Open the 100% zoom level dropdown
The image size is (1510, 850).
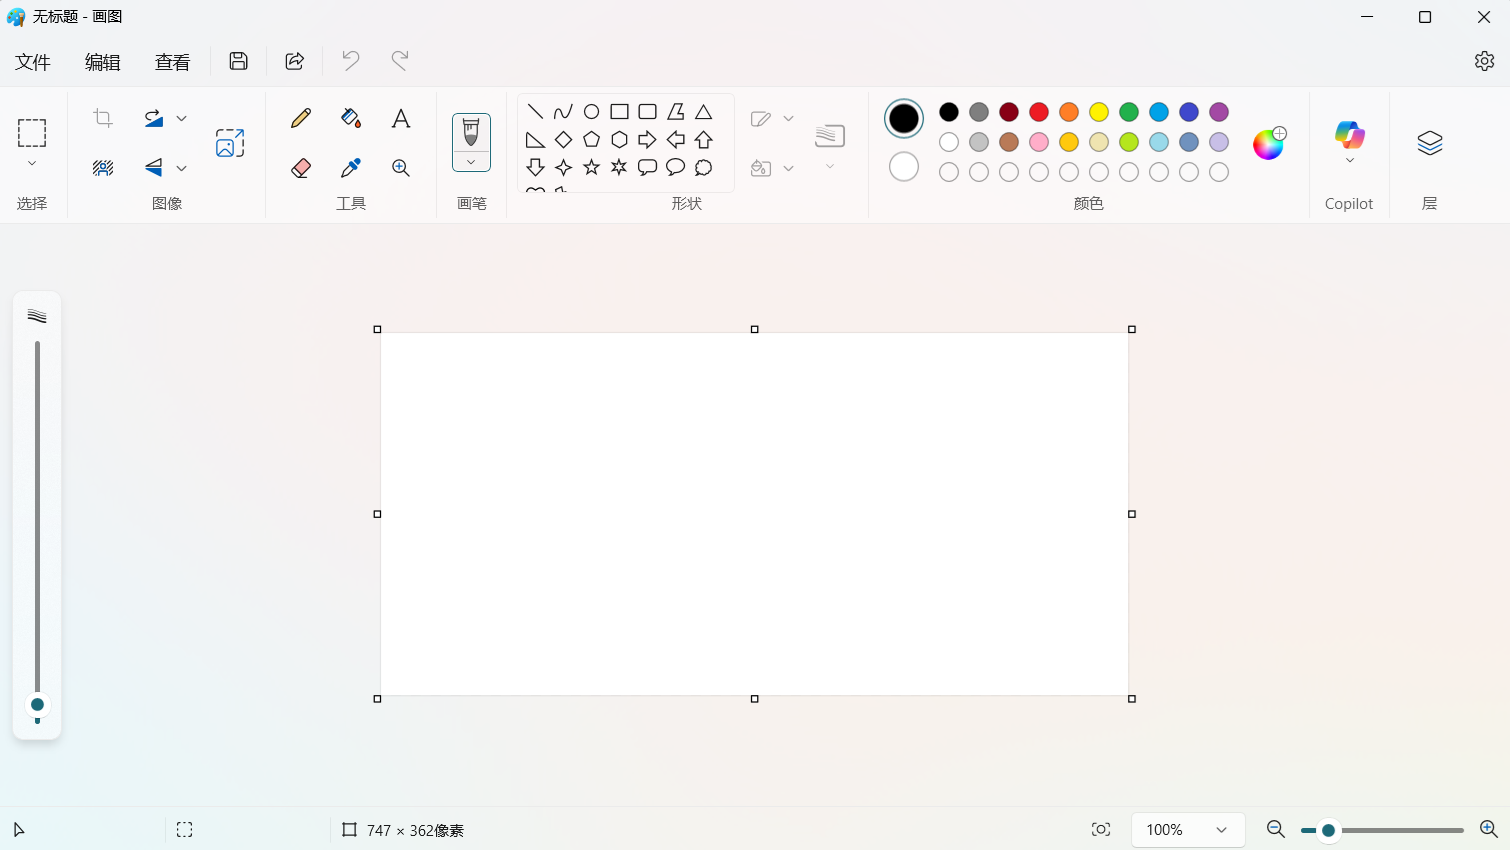(x=1188, y=830)
